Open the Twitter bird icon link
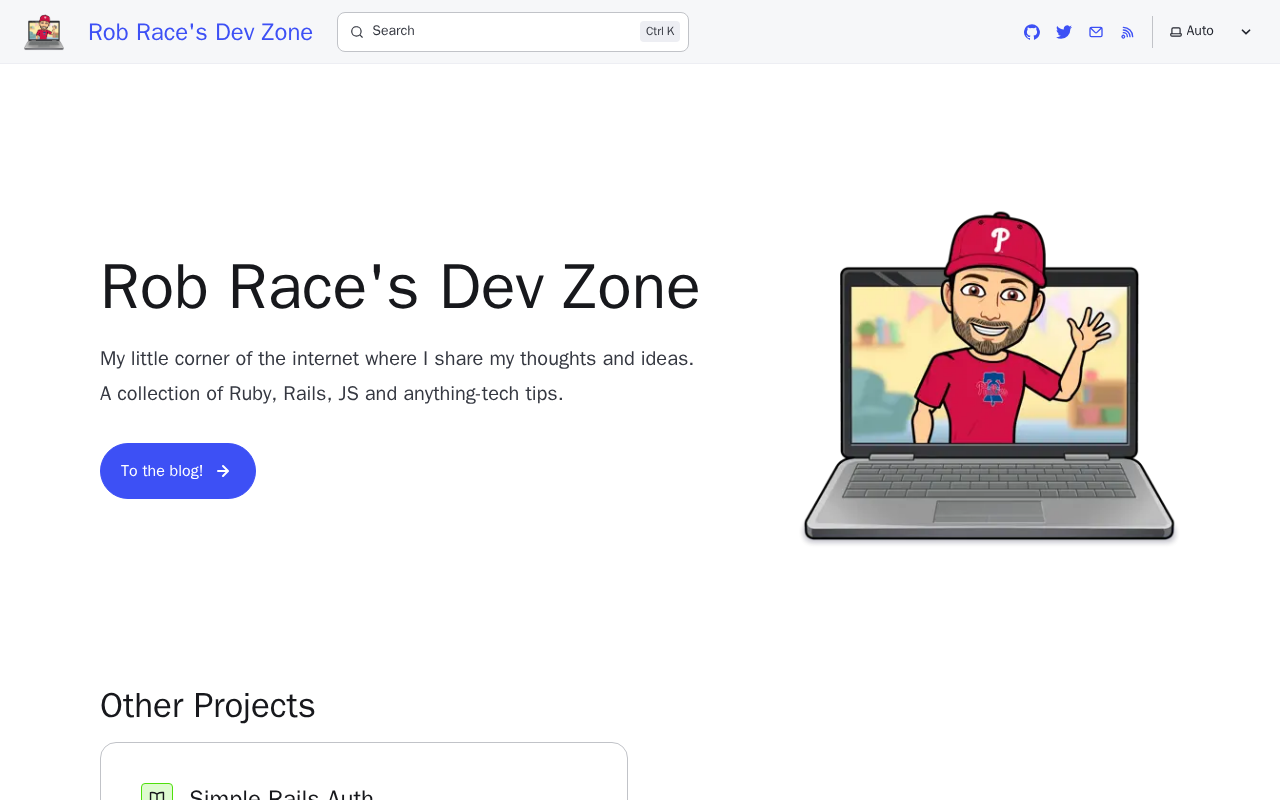This screenshot has width=1280, height=800. click(x=1064, y=32)
